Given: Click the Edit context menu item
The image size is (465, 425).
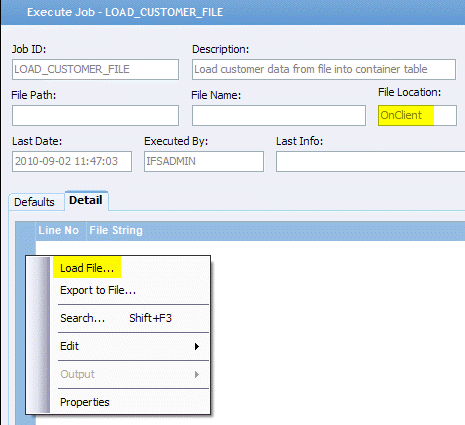Looking at the screenshot, I should click(x=70, y=346).
